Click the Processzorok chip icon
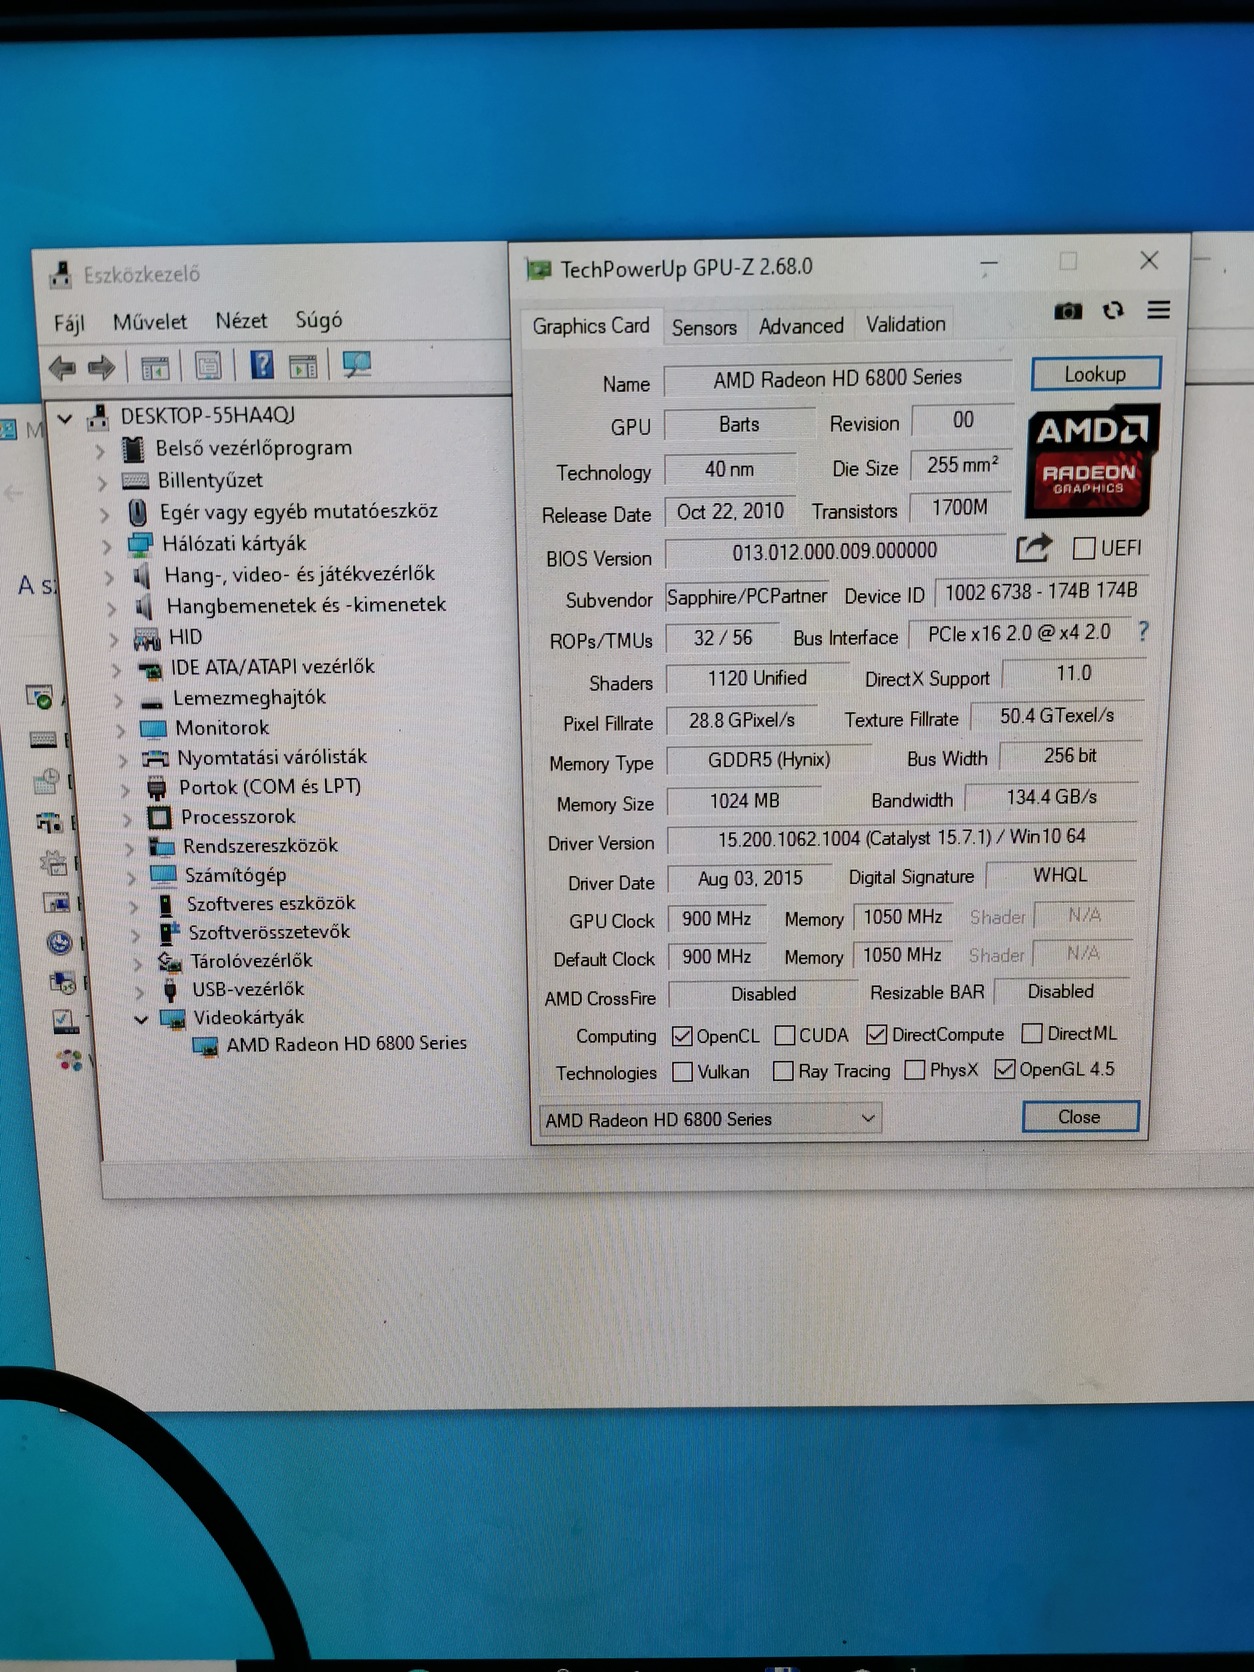Image resolution: width=1254 pixels, height=1672 pixels. 159,817
